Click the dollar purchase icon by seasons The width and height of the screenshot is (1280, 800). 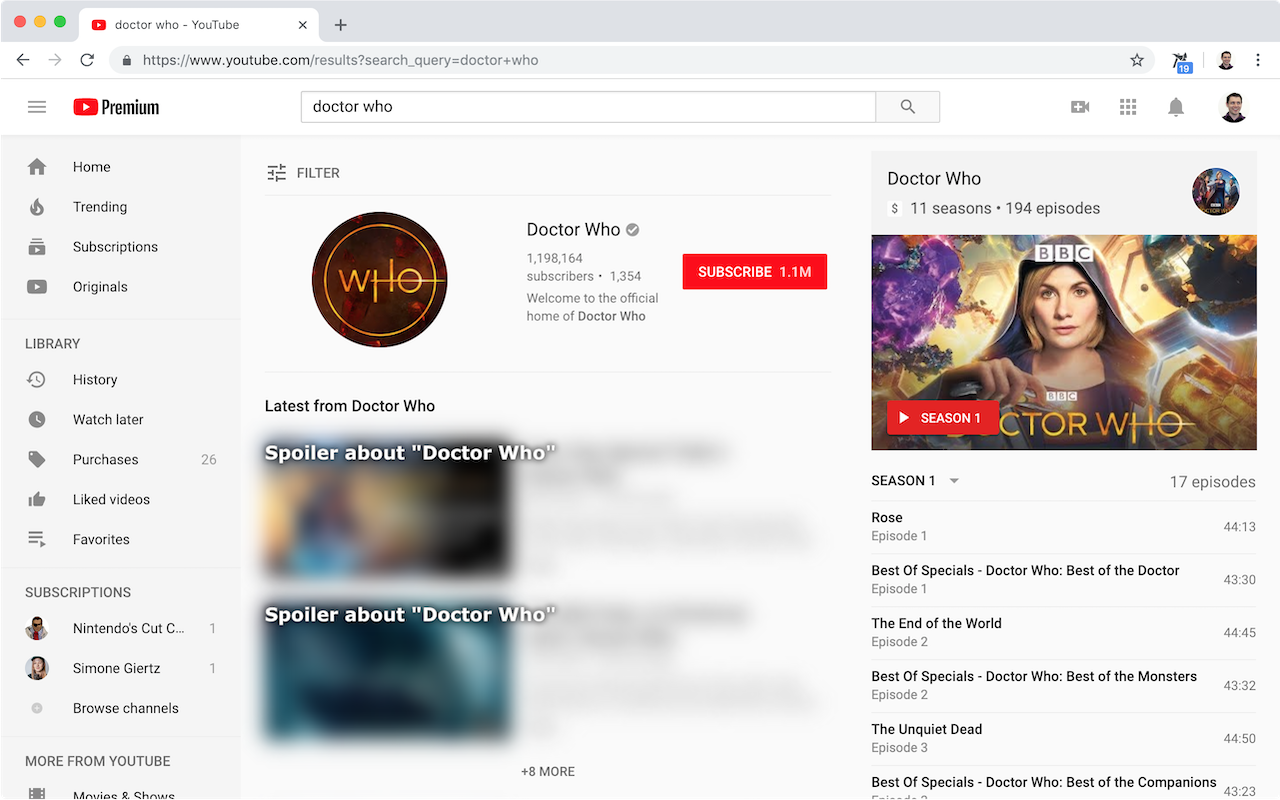pos(895,208)
